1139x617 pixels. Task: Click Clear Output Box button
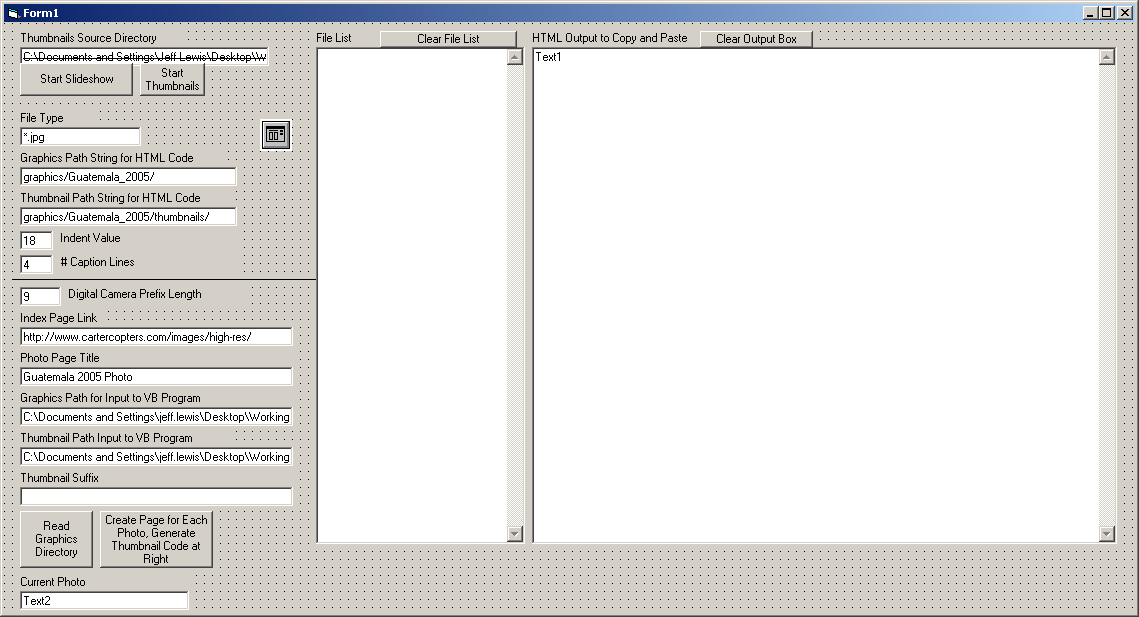click(756, 39)
